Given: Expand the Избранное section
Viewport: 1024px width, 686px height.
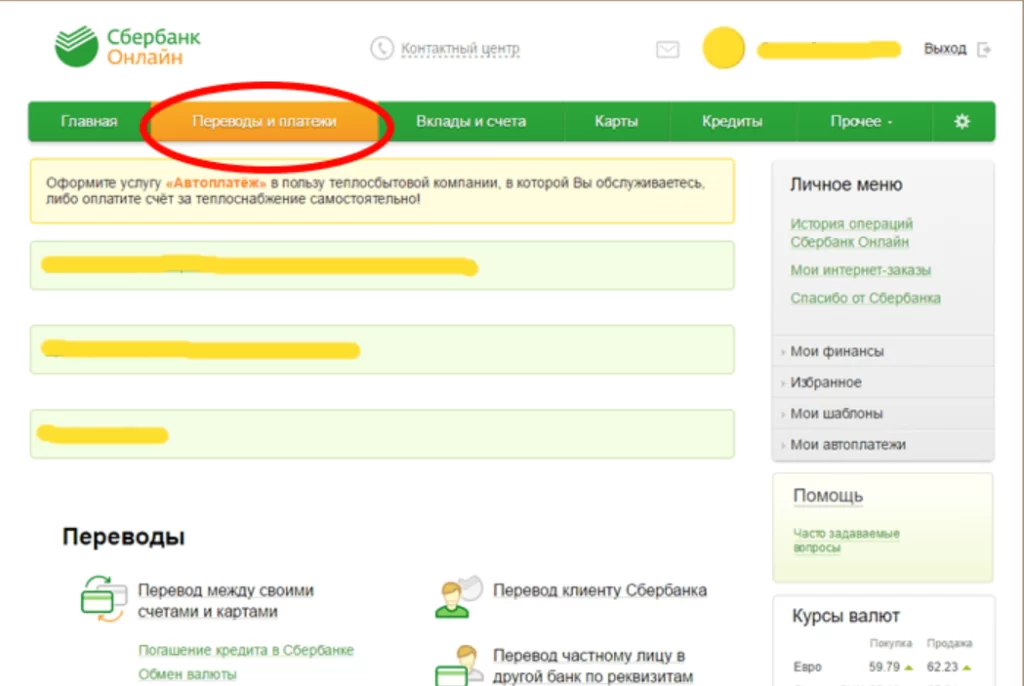Looking at the screenshot, I should click(825, 382).
